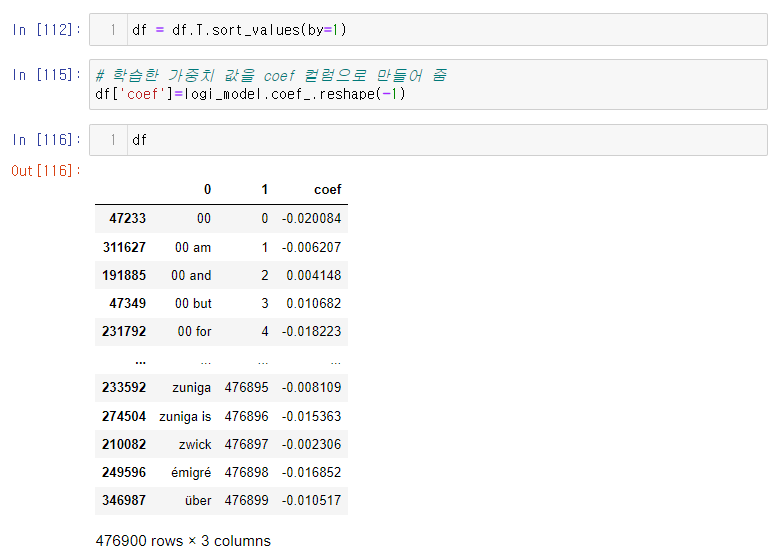Click coef value 0.004148
The width and height of the screenshot is (772, 556).
point(314,275)
